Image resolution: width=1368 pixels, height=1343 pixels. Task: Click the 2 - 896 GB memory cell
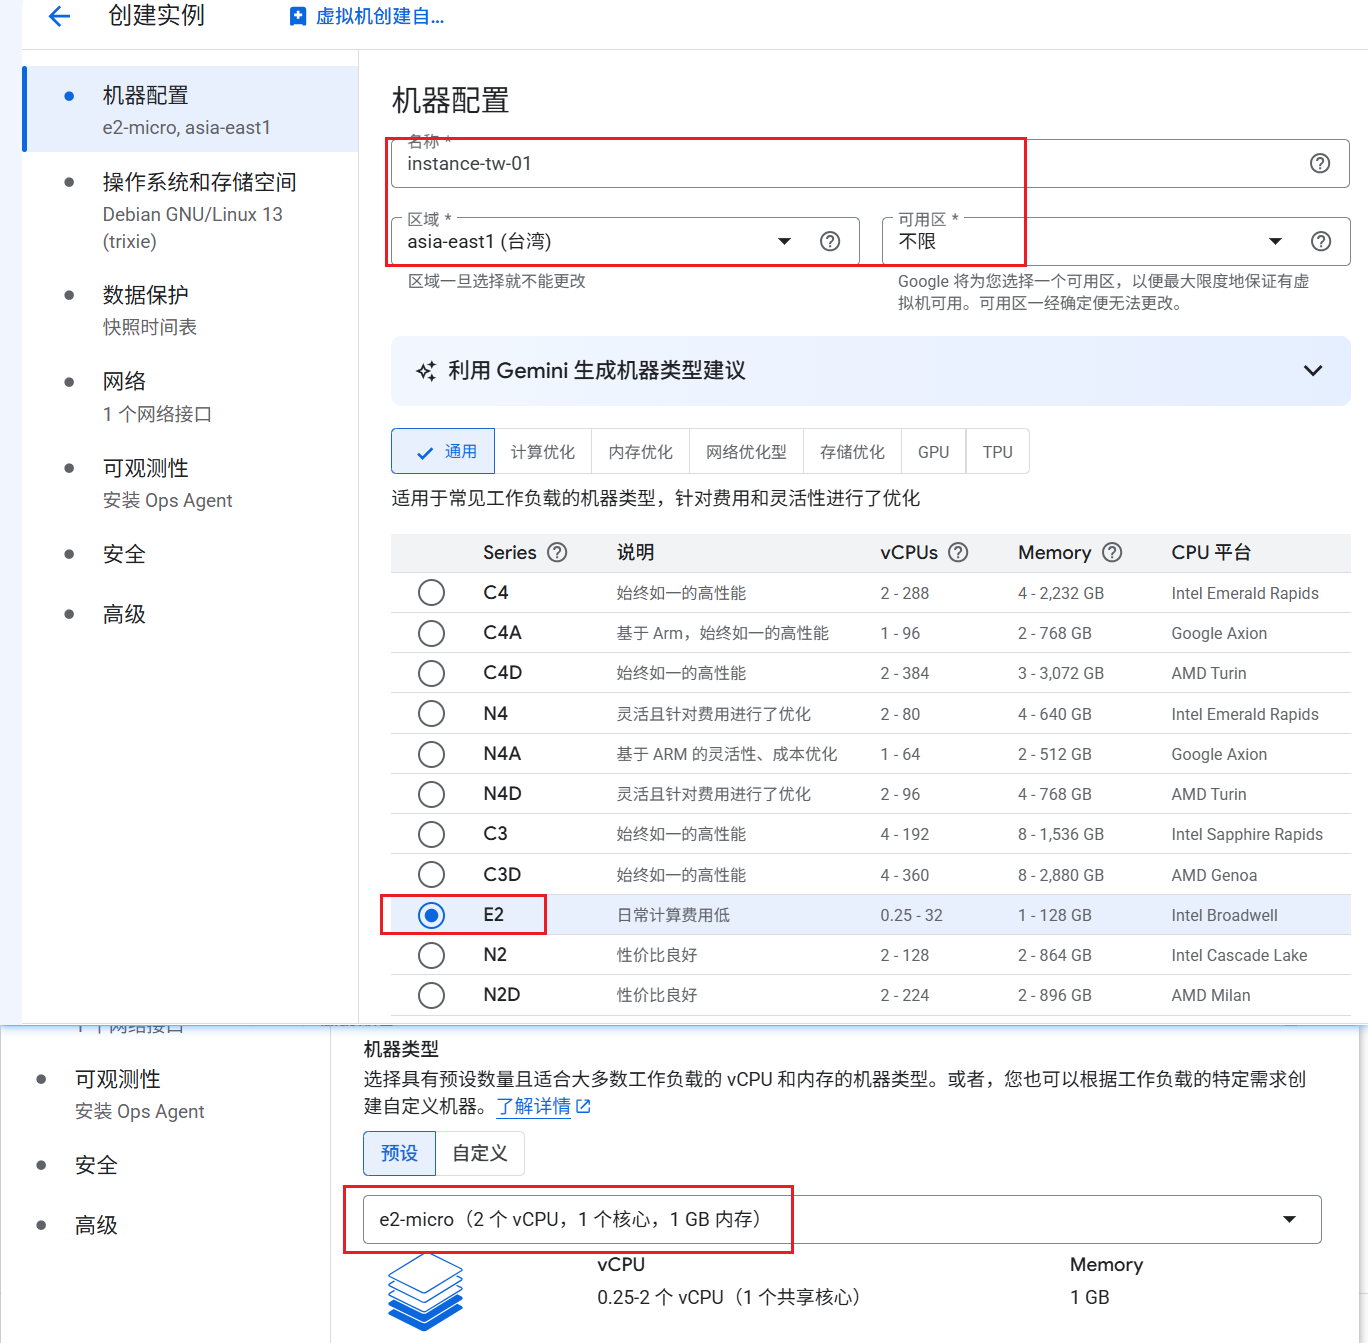pos(1054,995)
